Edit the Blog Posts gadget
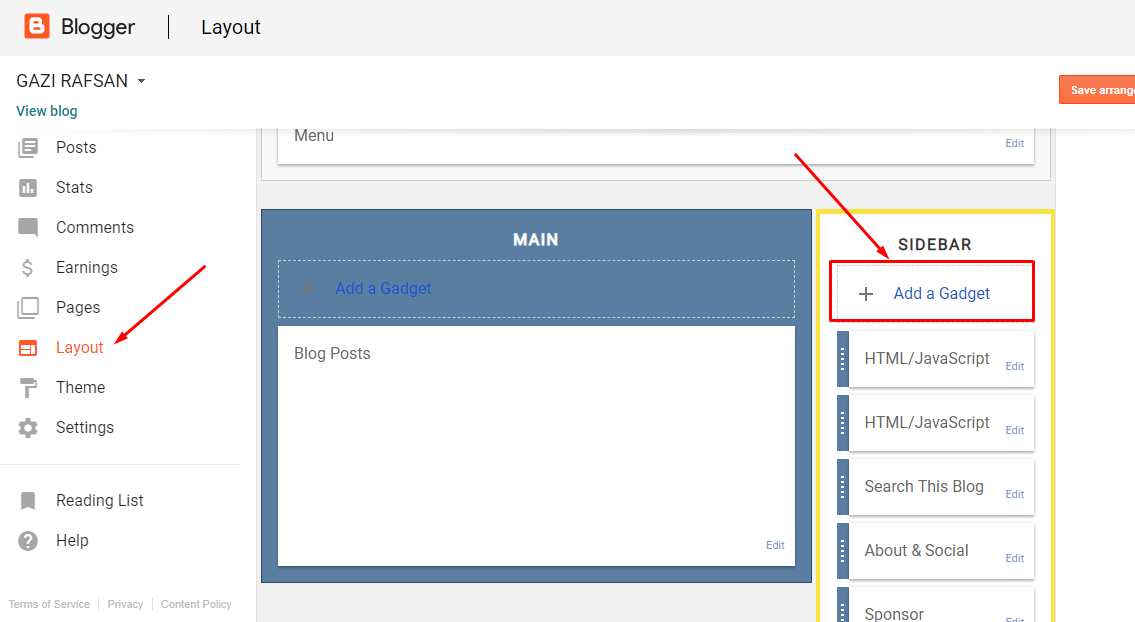 [775, 545]
